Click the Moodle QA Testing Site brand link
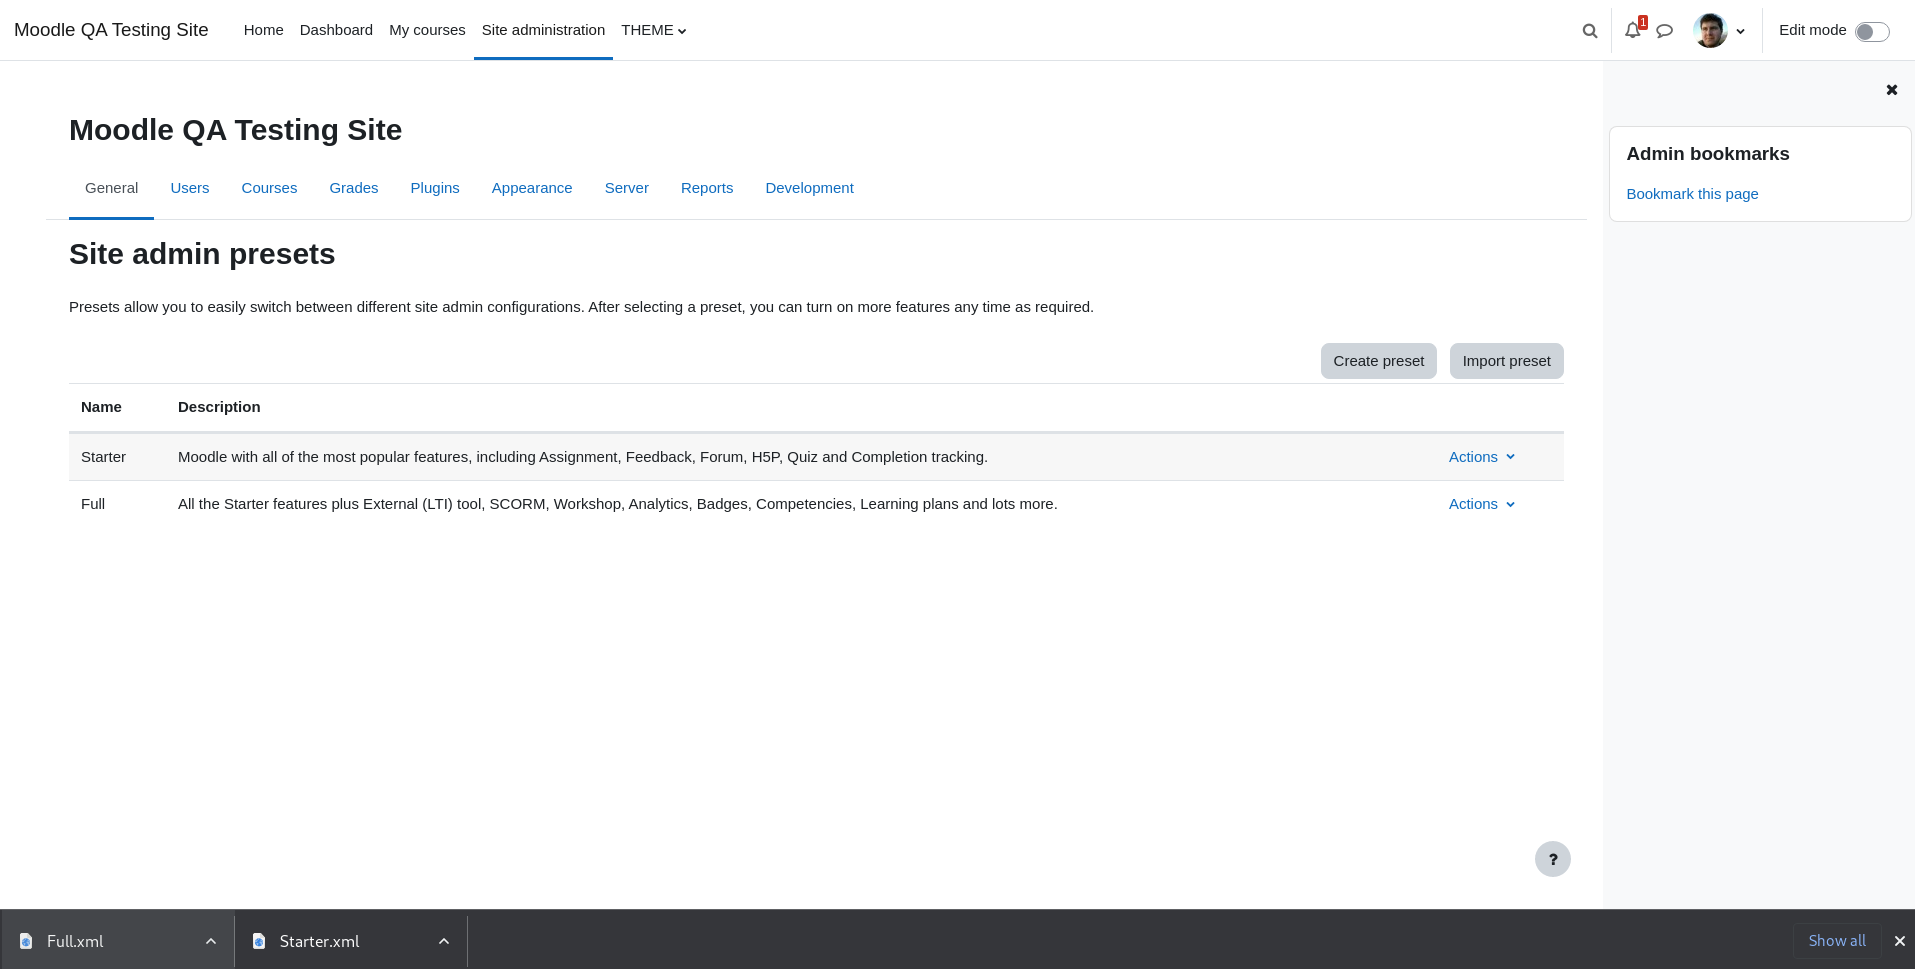Image resolution: width=1915 pixels, height=969 pixels. pyautogui.click(x=111, y=30)
